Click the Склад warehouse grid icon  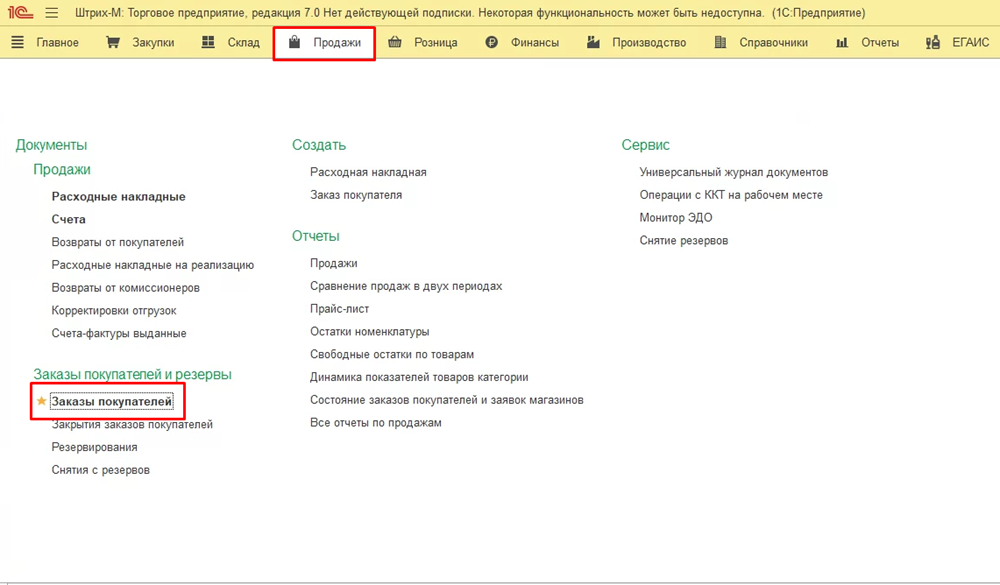click(208, 43)
